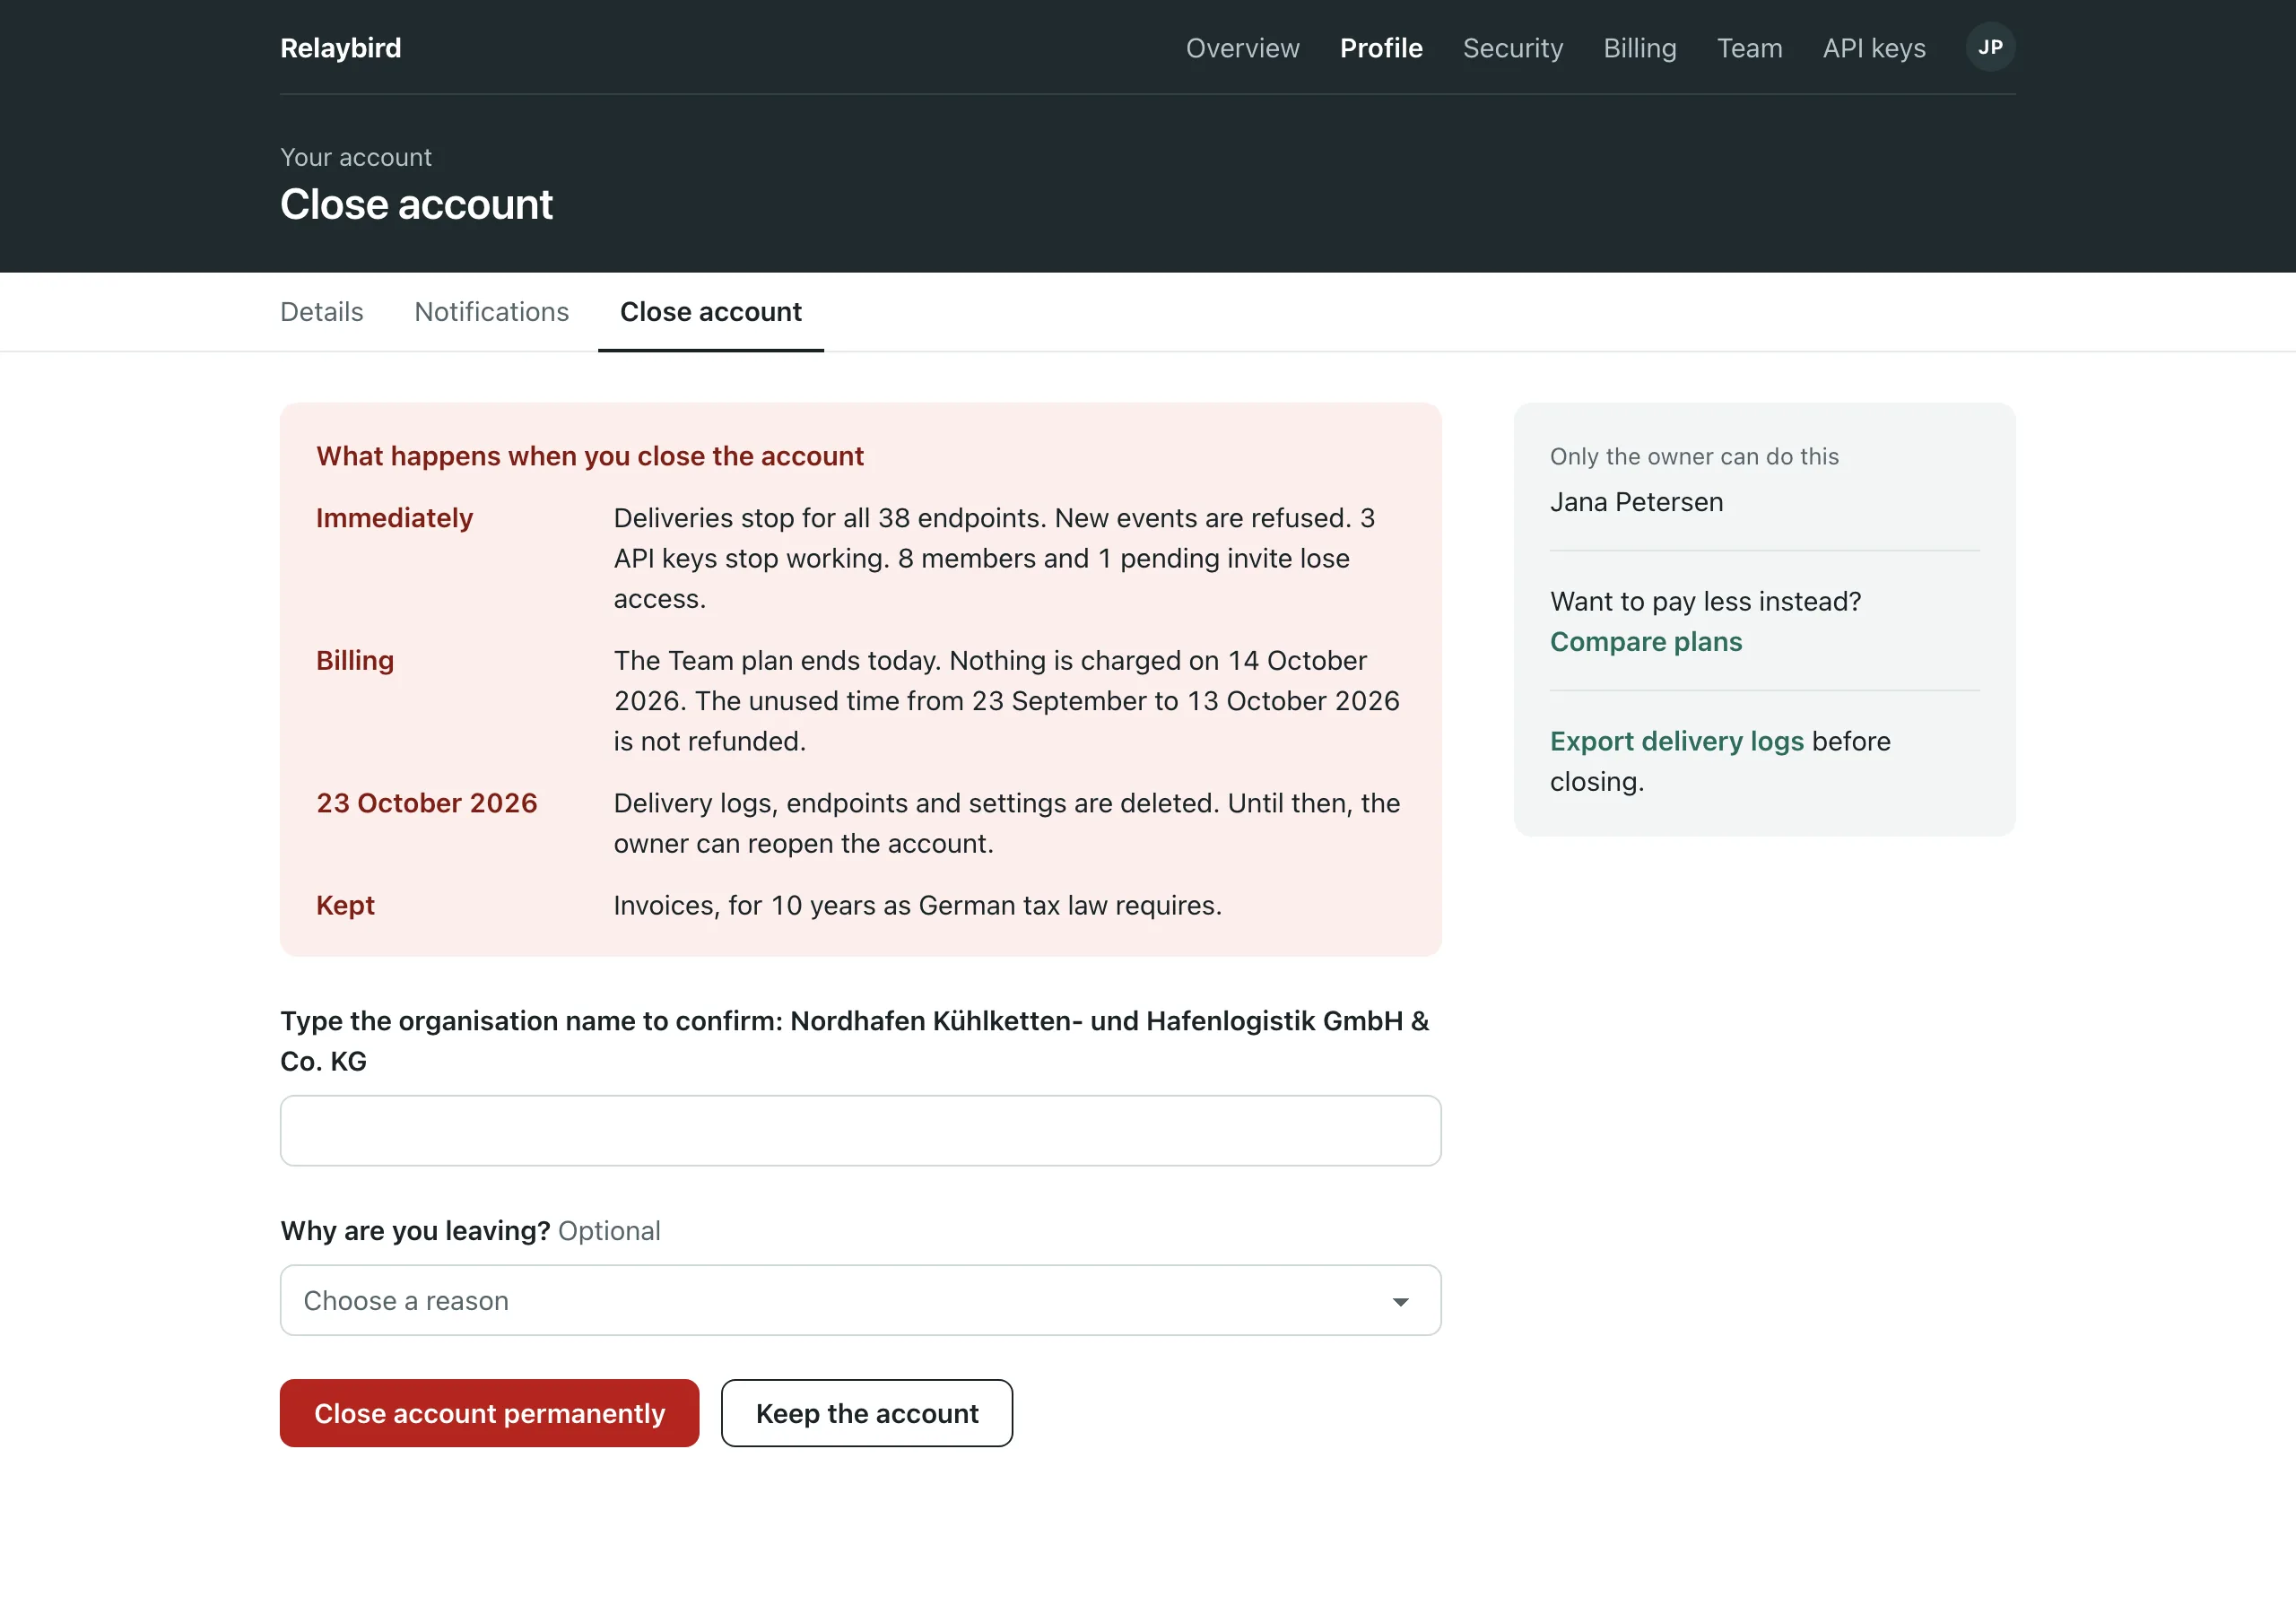This screenshot has height=1614, width=2296.
Task: Click Close account permanently button
Action: pyautogui.click(x=489, y=1413)
